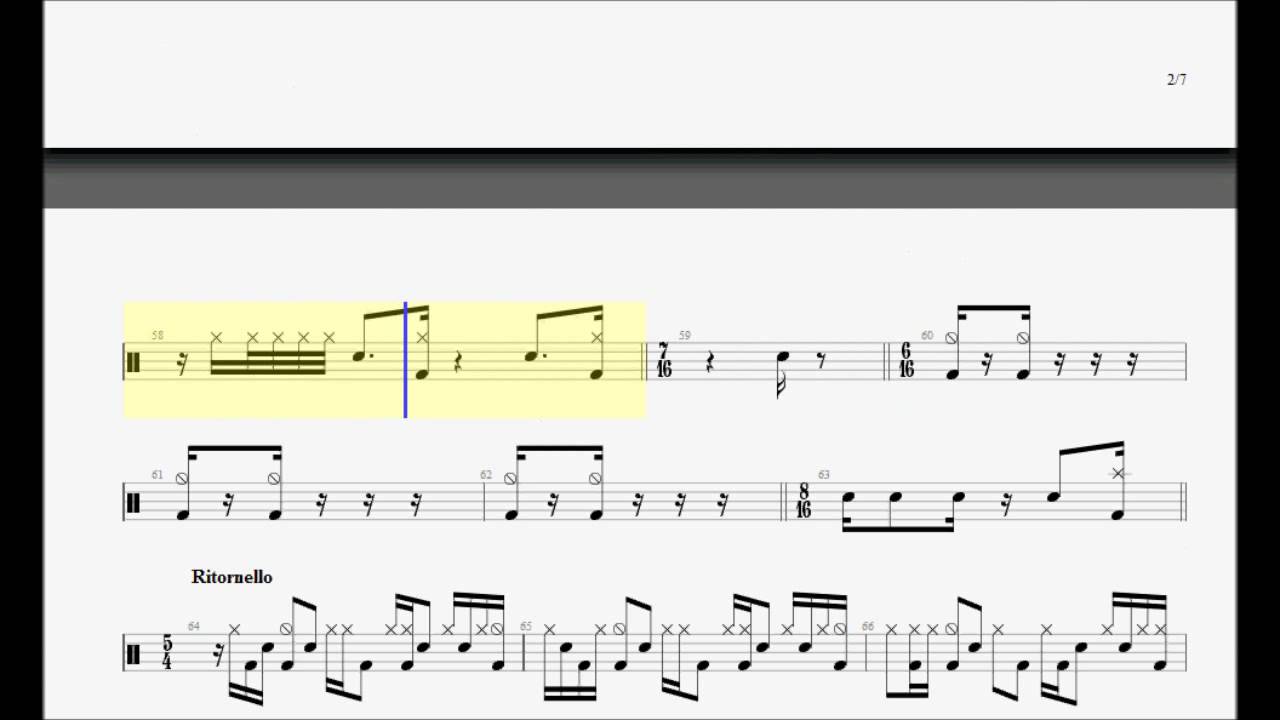Select the percussion clef before the 5/4 signature

point(133,652)
